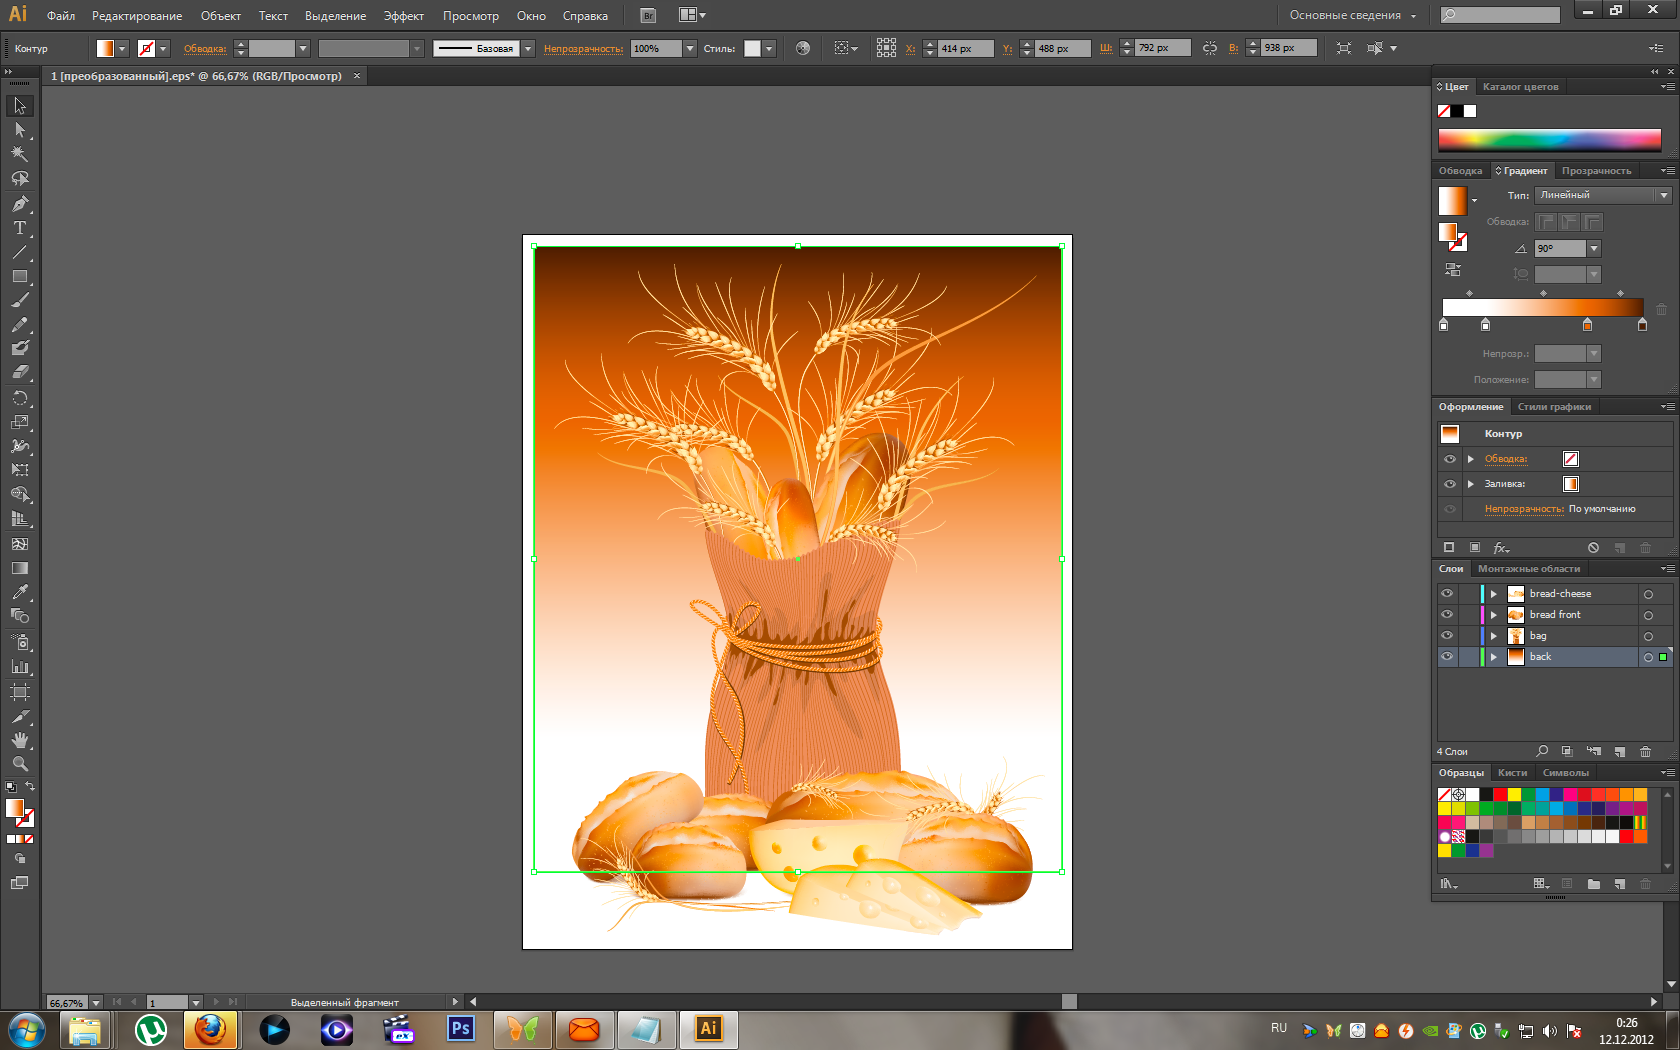Select the Eyedropper tool

19,592
